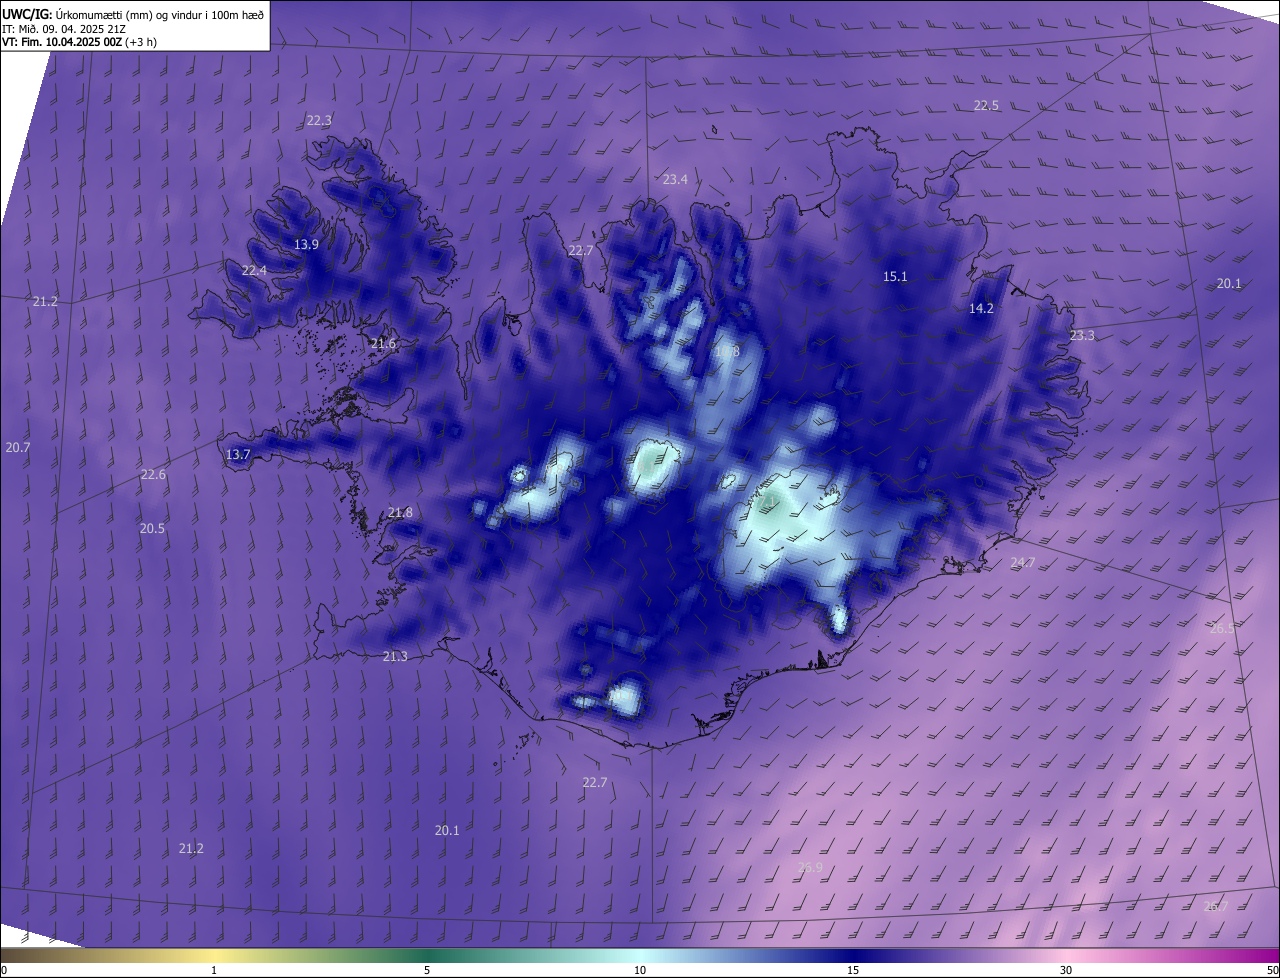Select the 22.4 wind value label

(254, 270)
